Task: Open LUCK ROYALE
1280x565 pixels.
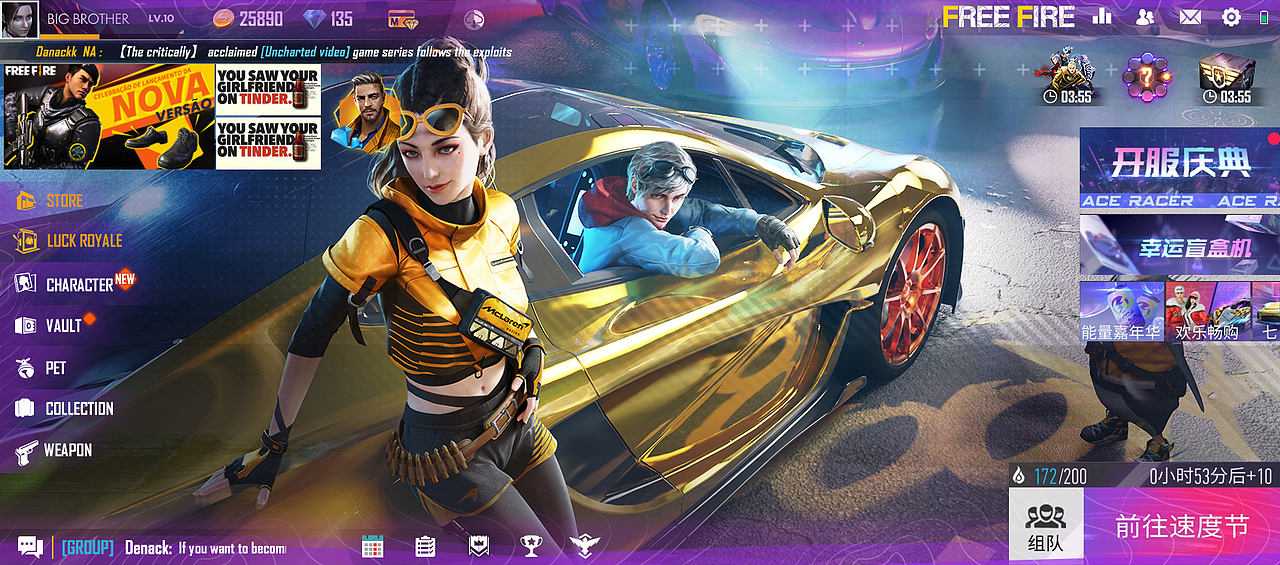Action: pyautogui.click(x=68, y=241)
